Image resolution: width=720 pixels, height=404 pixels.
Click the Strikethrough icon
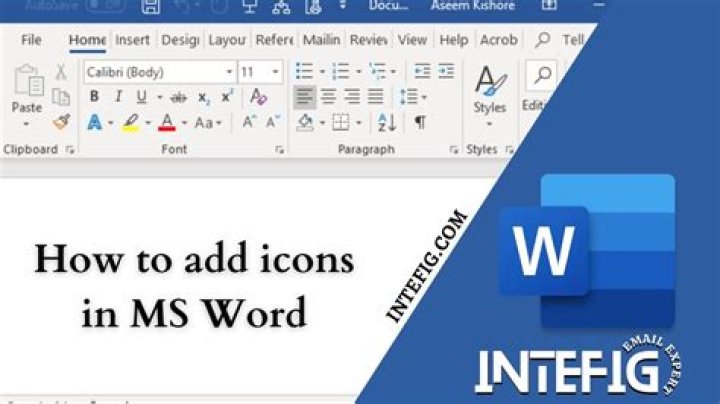tap(178, 97)
